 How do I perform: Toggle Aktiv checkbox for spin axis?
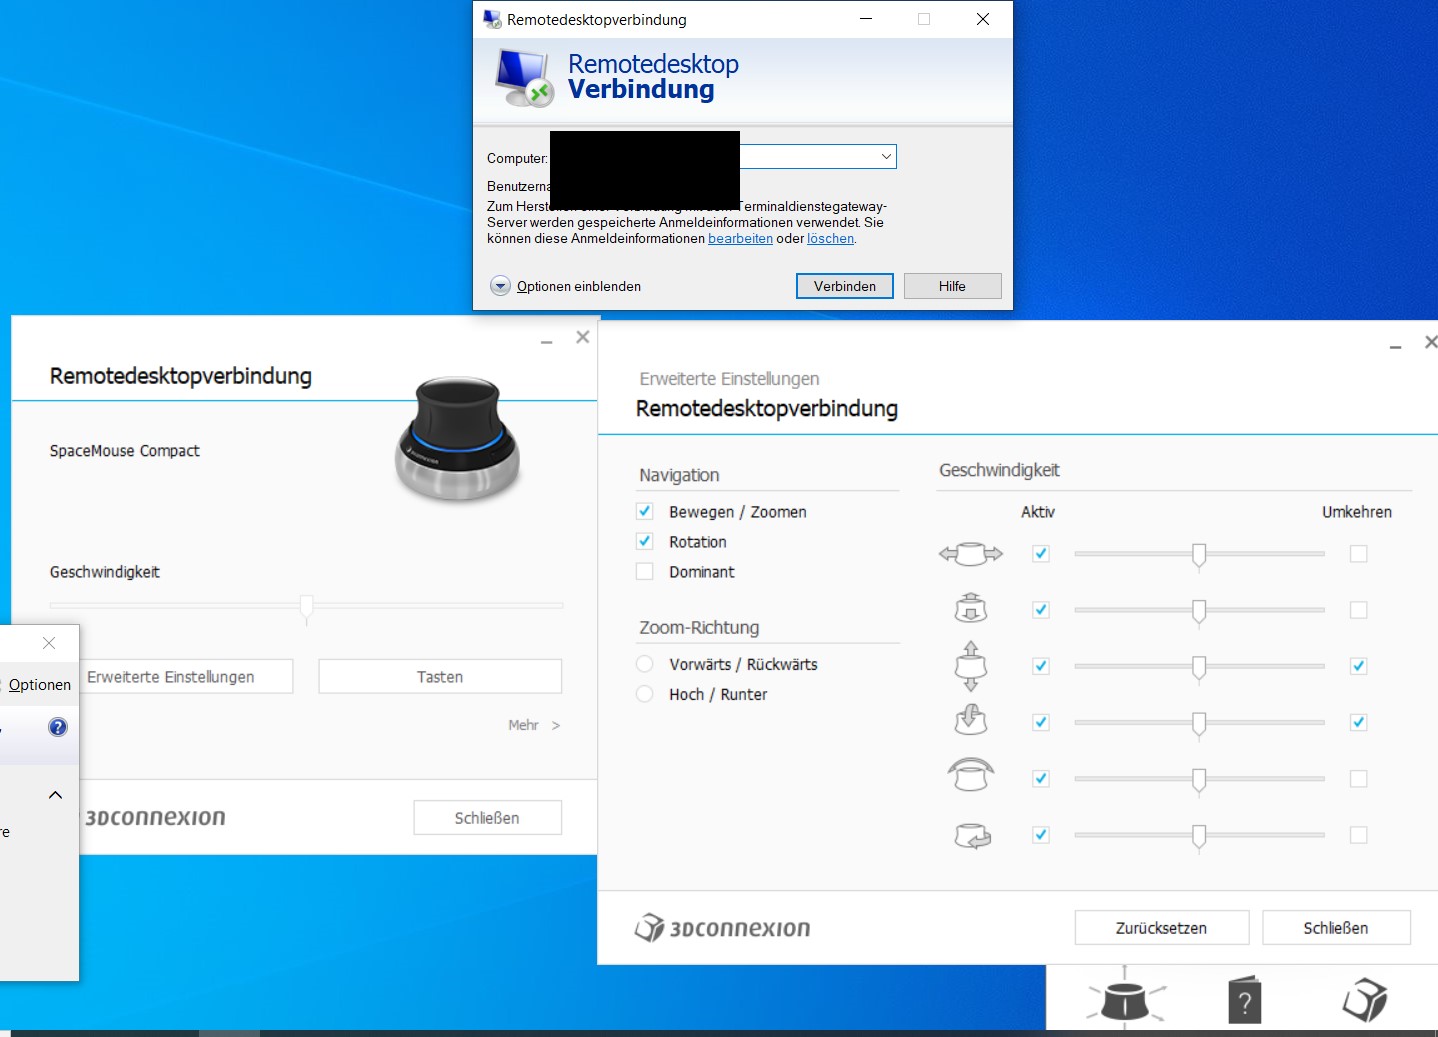[x=1041, y=835]
